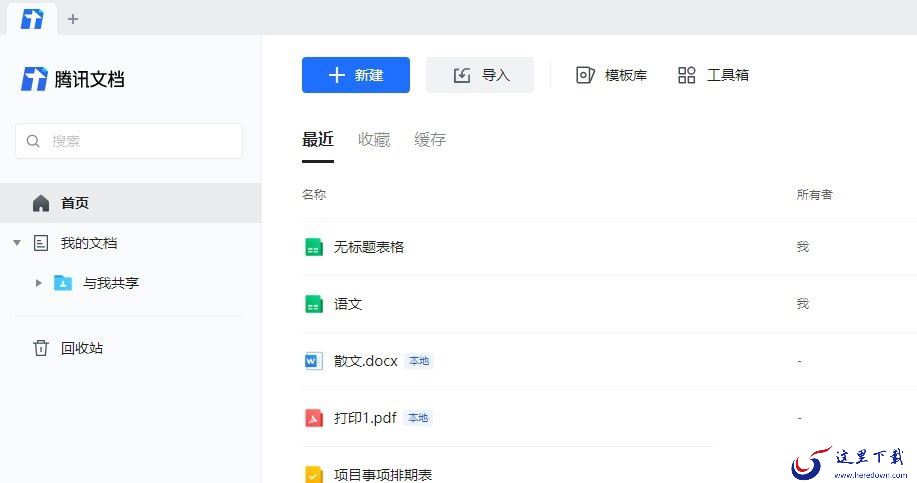This screenshot has width=917, height=483.
Task: Click the 导入 import button
Action: click(x=480, y=75)
